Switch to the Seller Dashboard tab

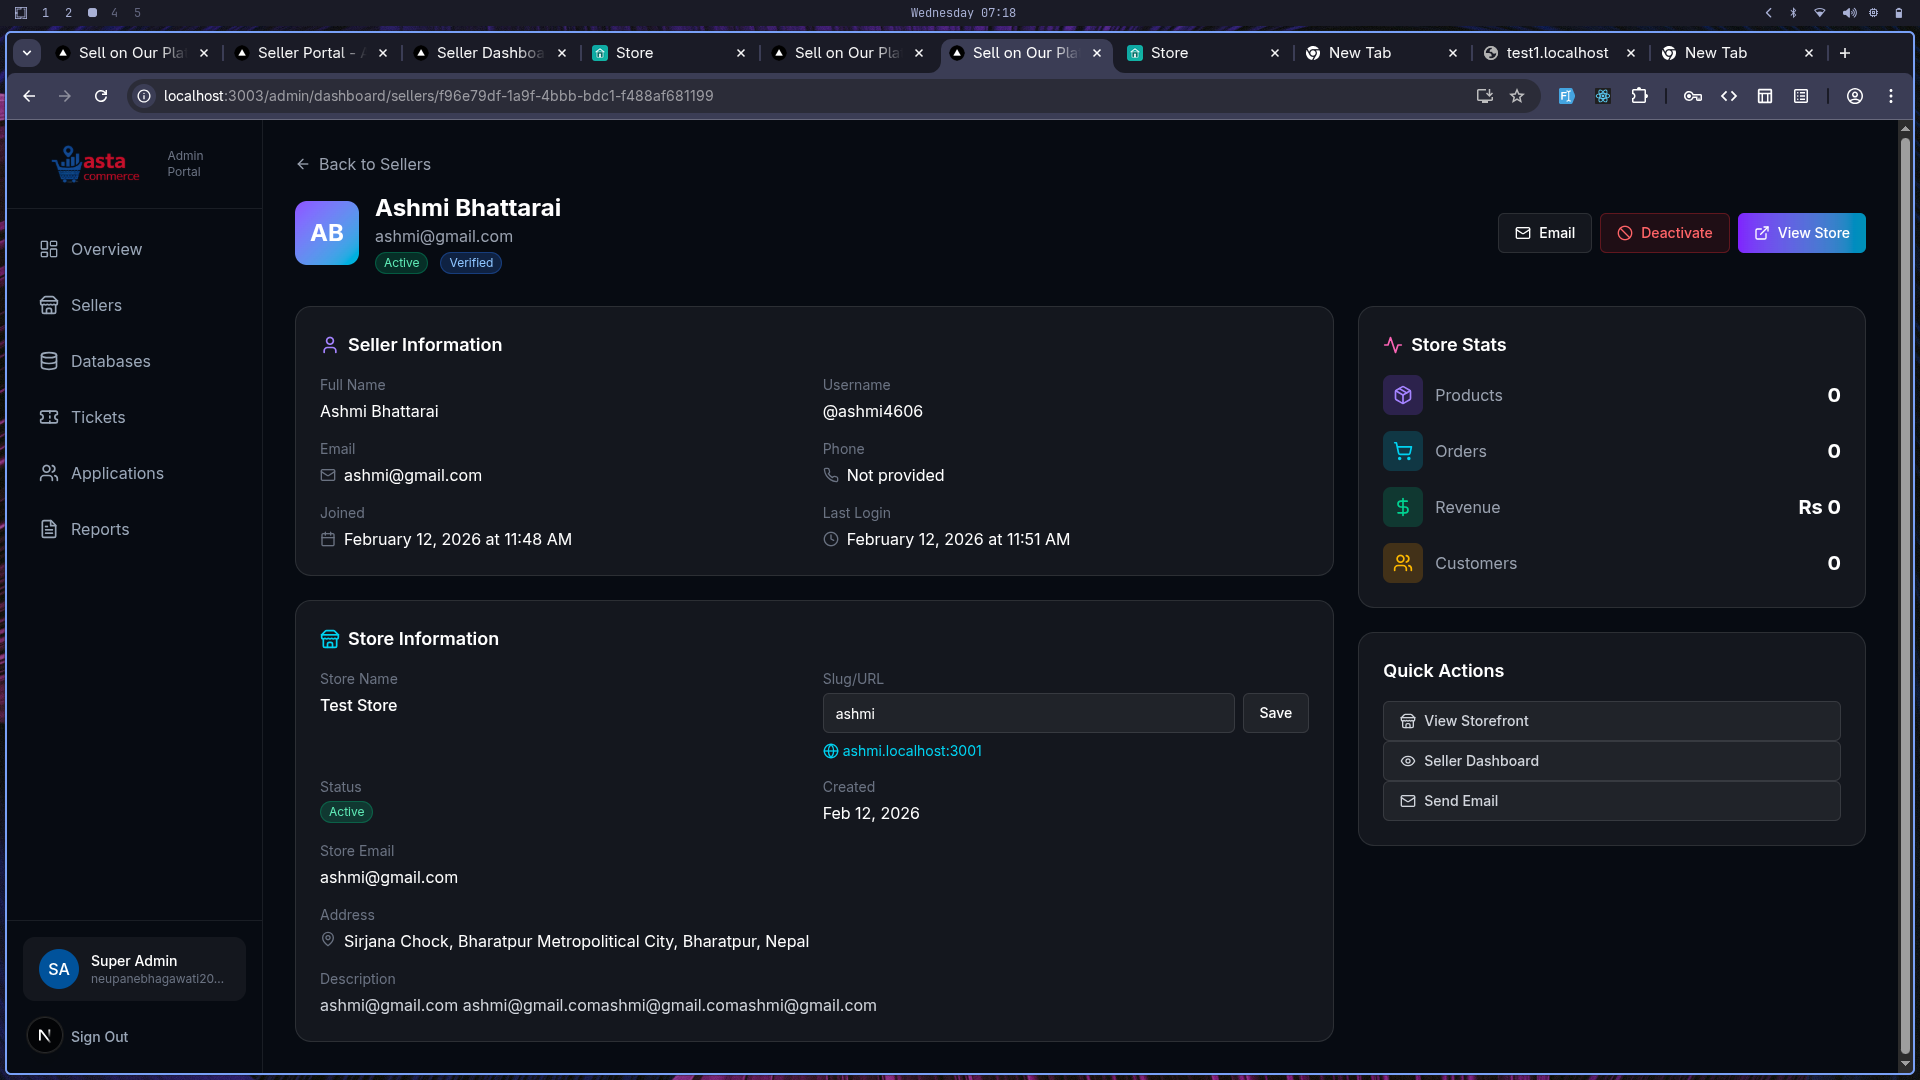point(487,53)
